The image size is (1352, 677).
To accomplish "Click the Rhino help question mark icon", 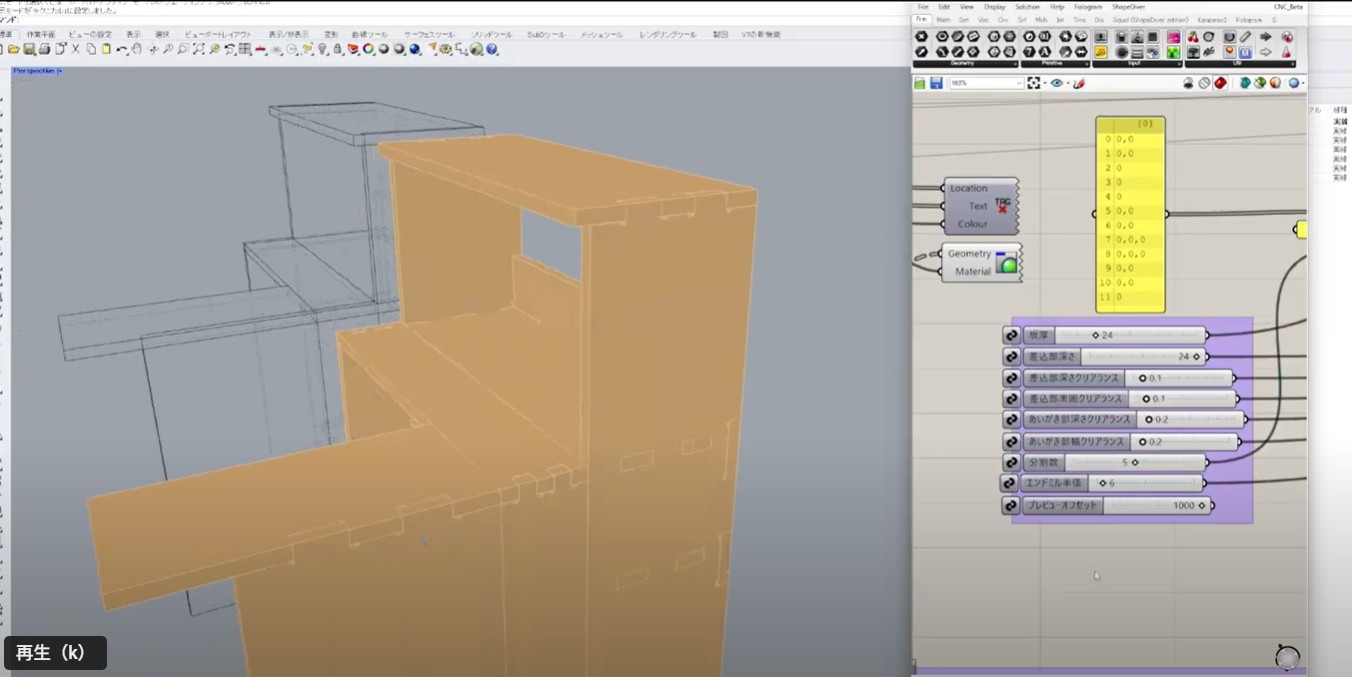I will (x=492, y=49).
